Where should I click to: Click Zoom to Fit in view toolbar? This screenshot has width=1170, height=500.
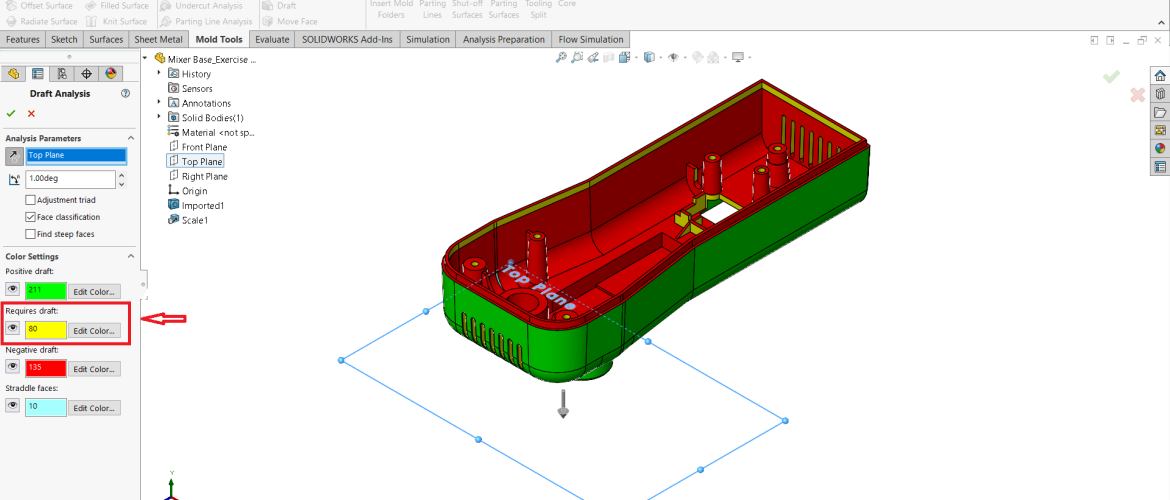[x=561, y=57]
